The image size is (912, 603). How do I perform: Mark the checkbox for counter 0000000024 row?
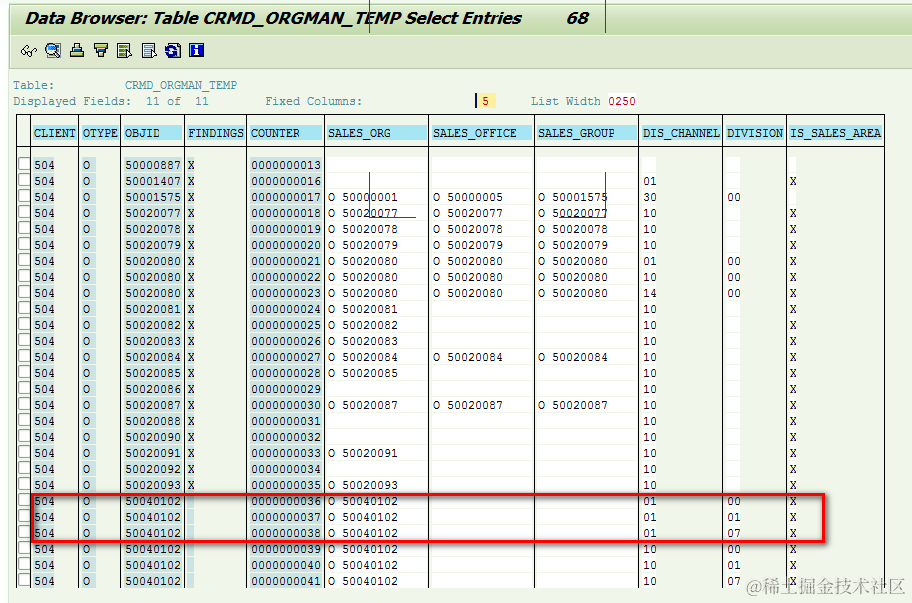point(24,308)
